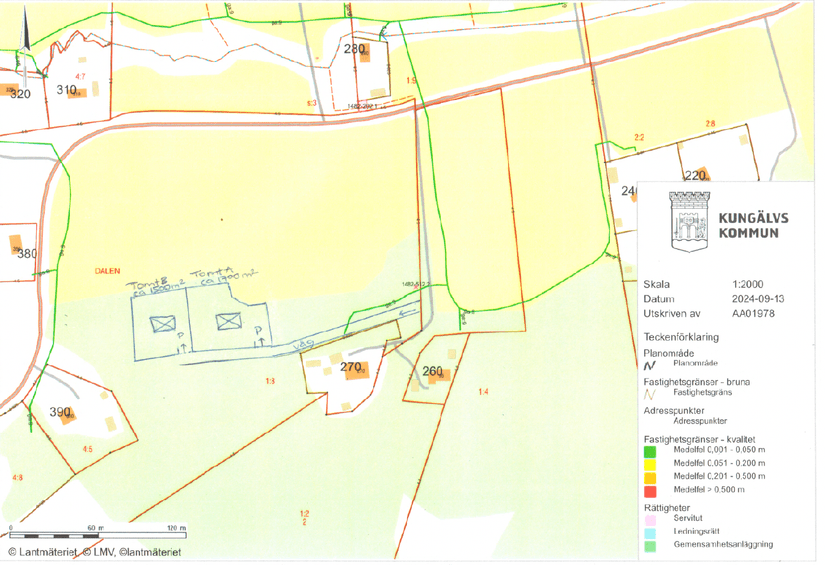Click the red Medelfel > 0,500 m swatch

[x=650, y=490]
